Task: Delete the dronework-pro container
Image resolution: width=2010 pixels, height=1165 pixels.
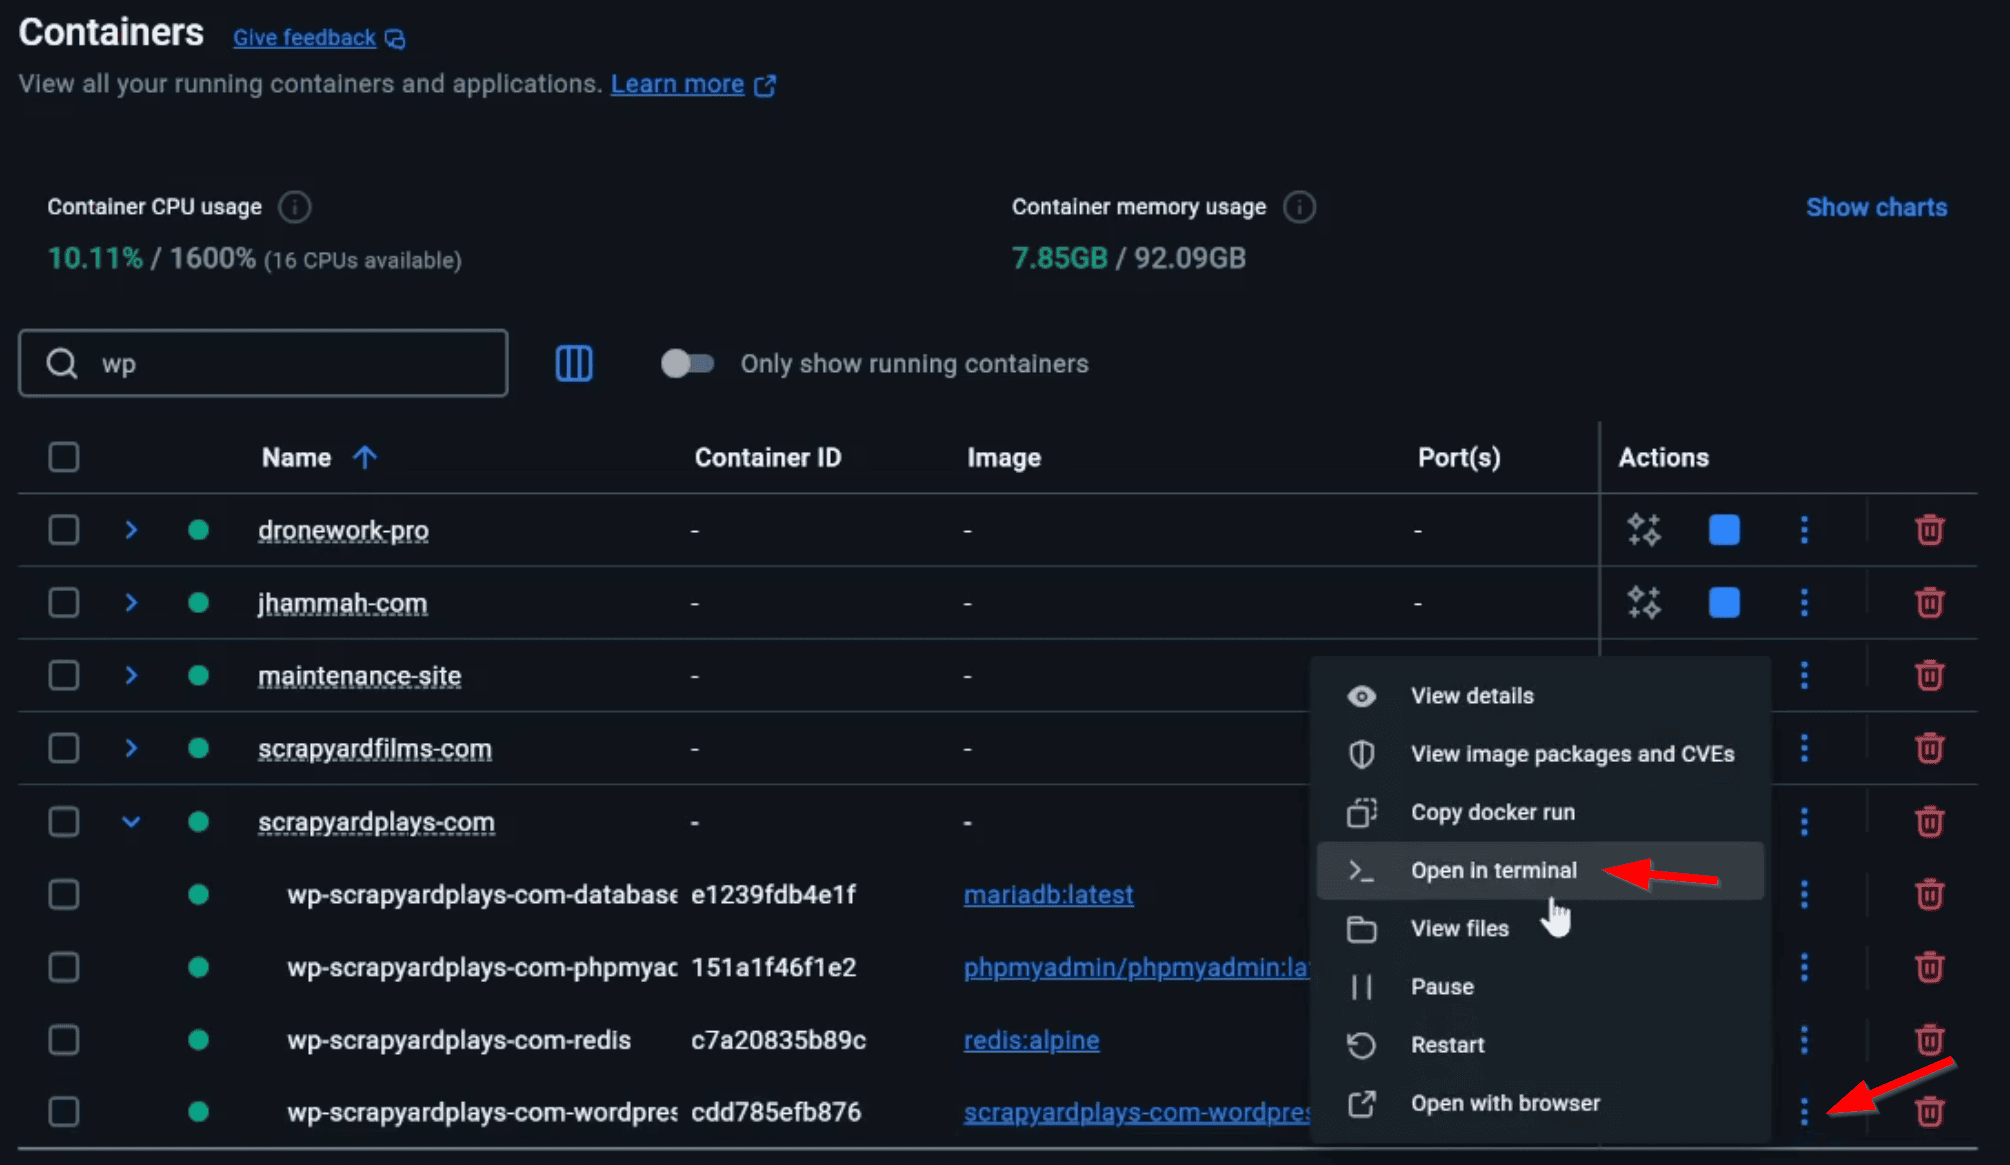Action: tap(1929, 530)
